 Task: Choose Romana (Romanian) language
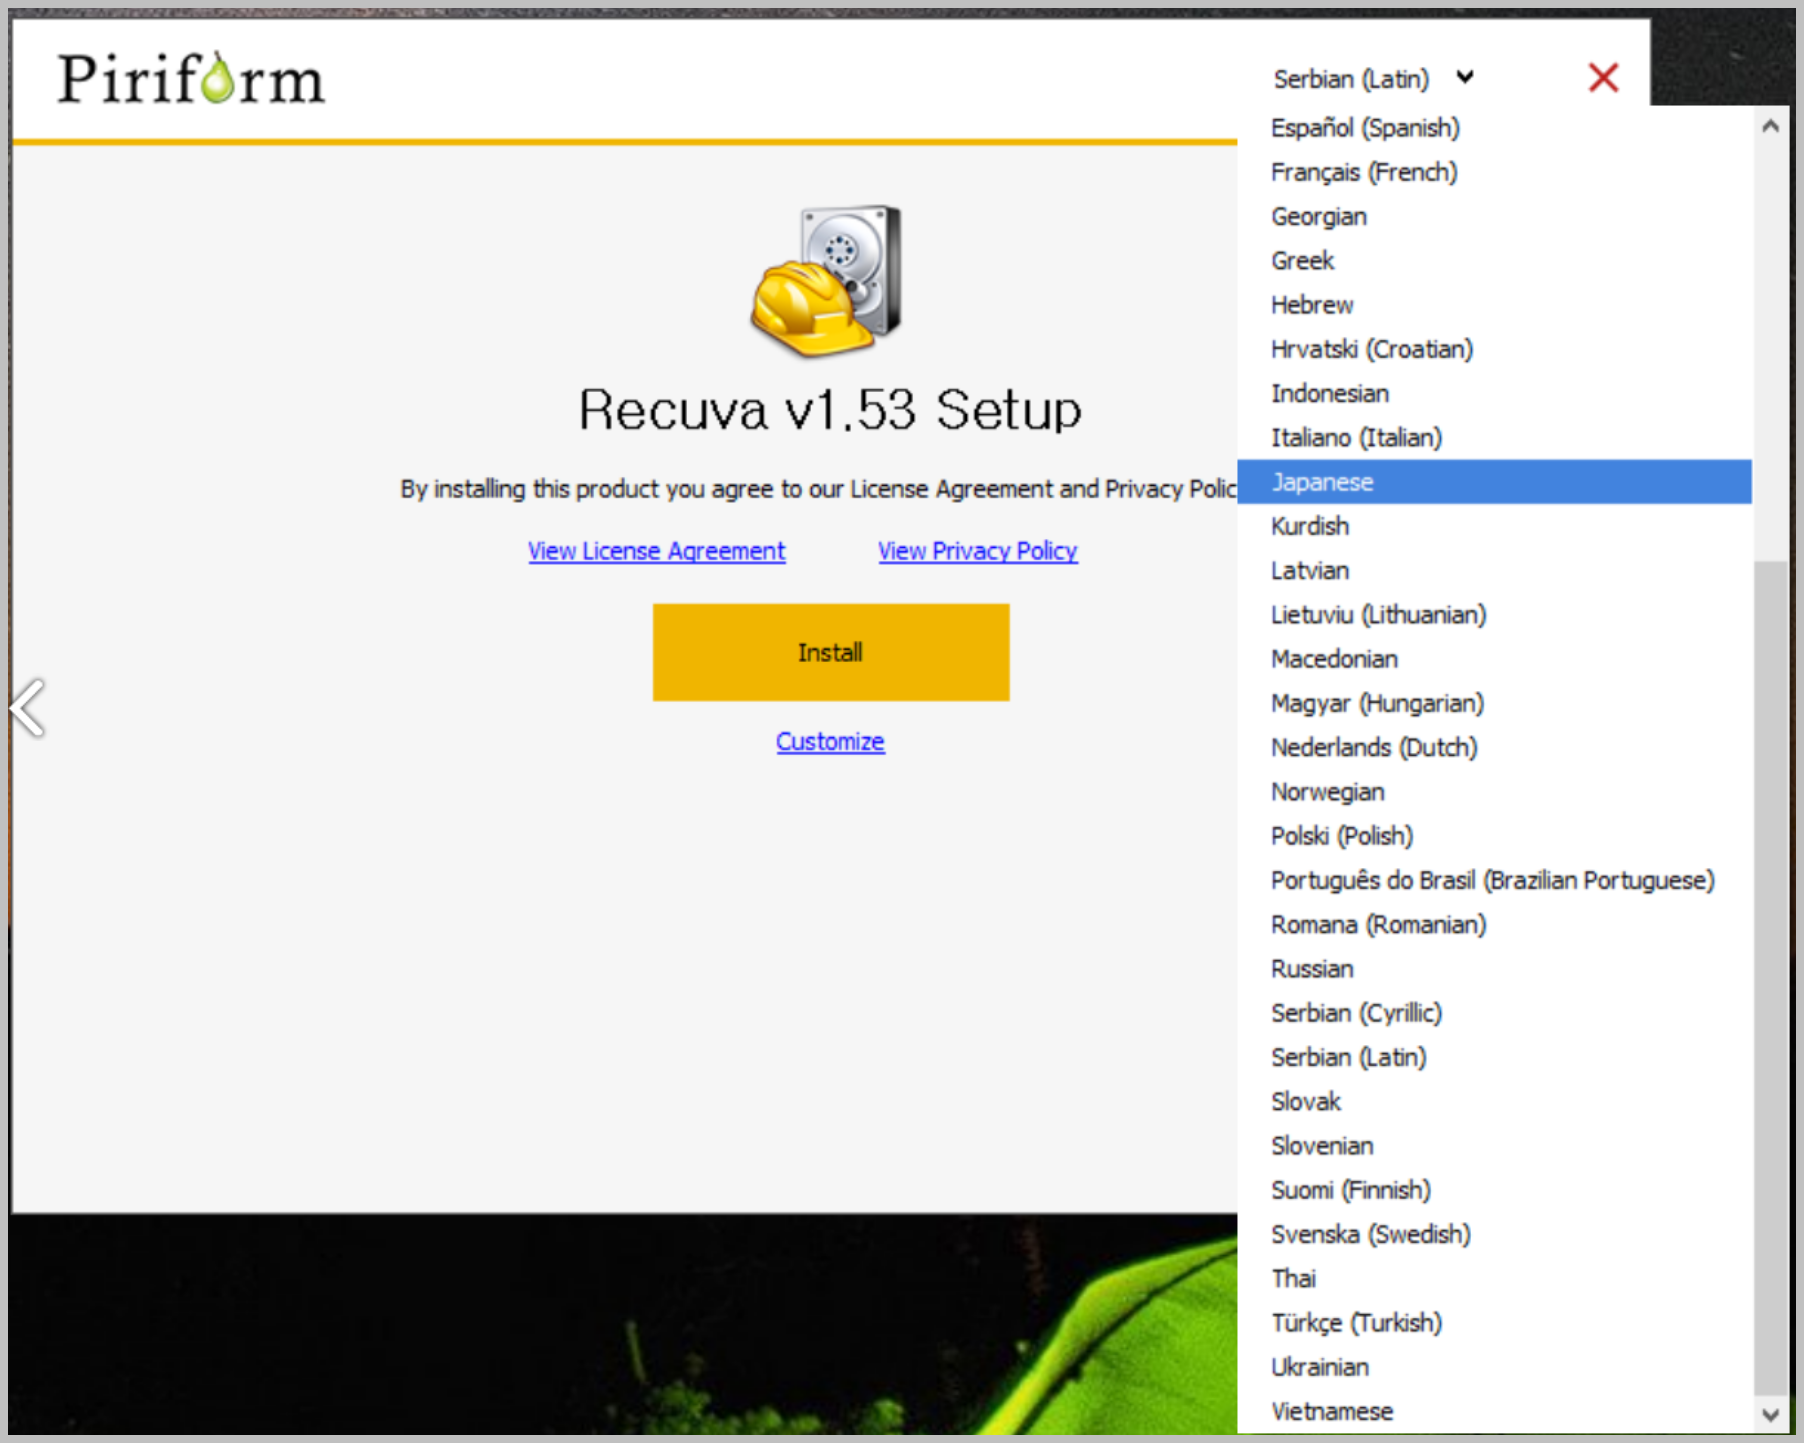tap(1494, 924)
